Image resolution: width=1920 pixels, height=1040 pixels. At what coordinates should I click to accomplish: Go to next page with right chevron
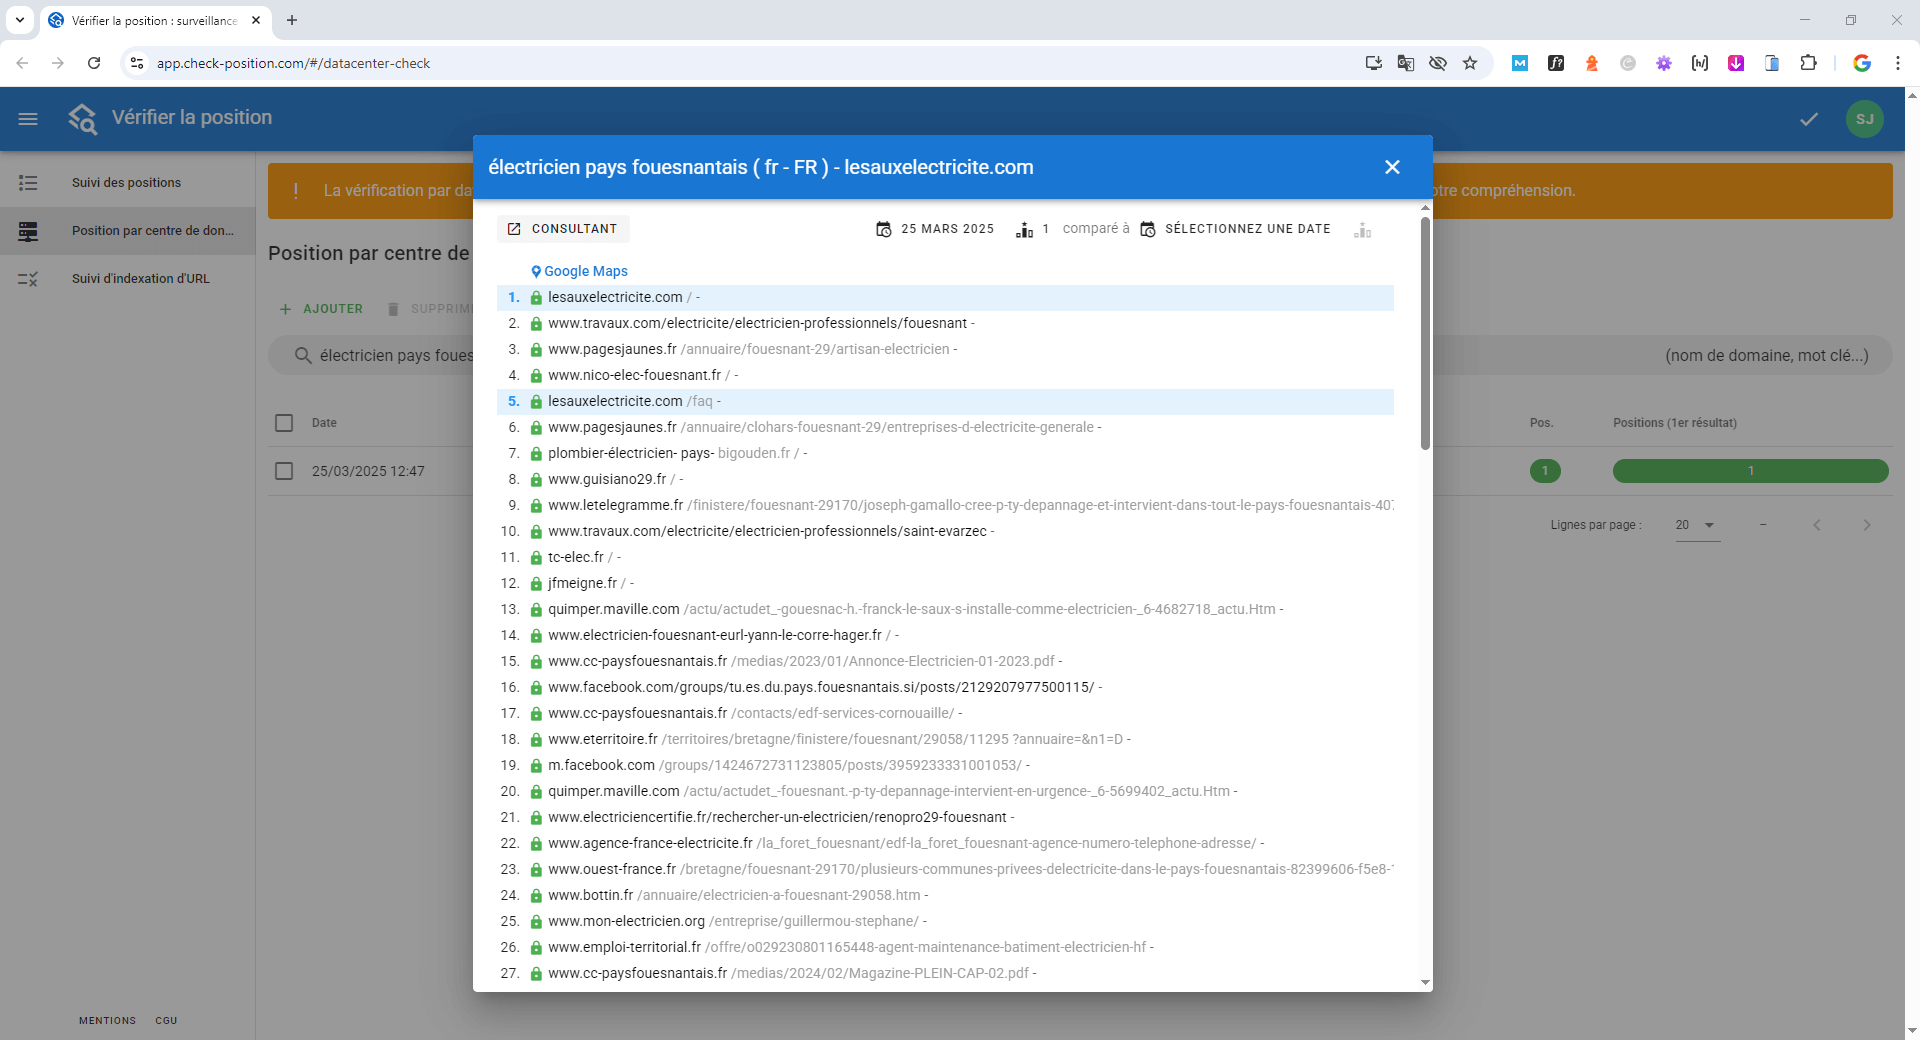pyautogui.click(x=1866, y=525)
